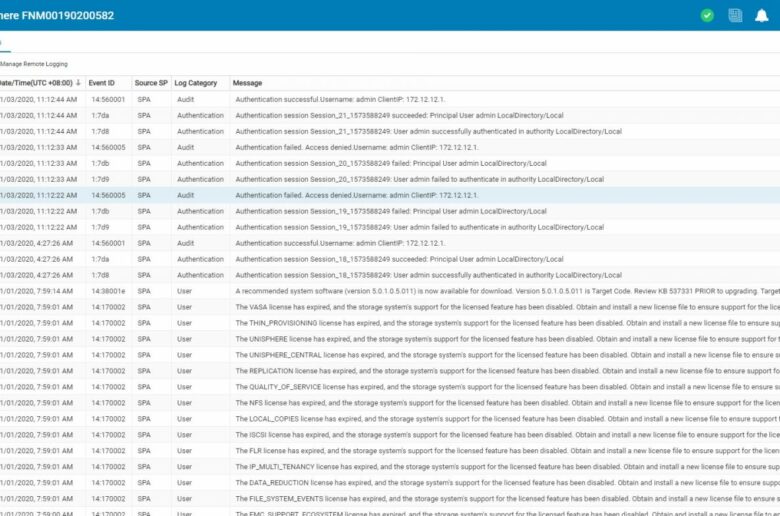Click event ID 1:7da in Session_21 row
This screenshot has height=516, width=780.
[100, 115]
